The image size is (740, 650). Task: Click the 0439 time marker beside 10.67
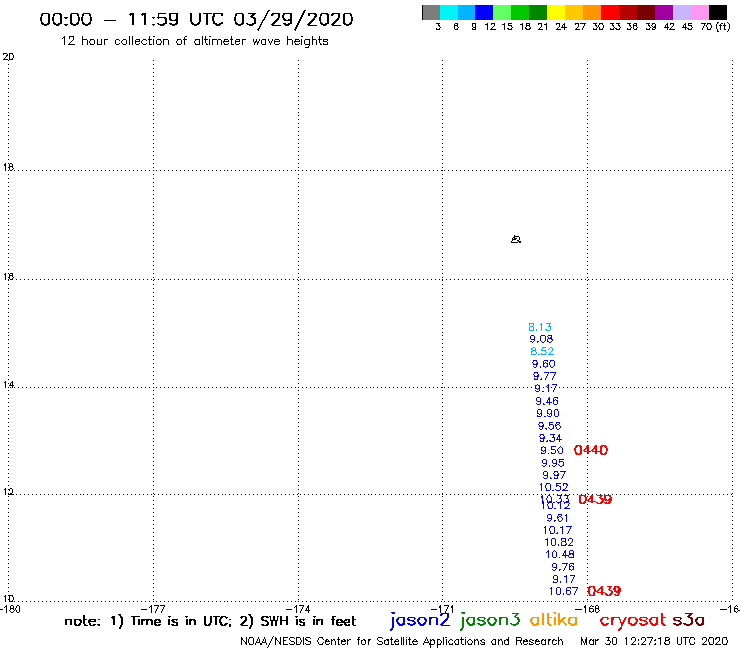[x=604, y=591]
